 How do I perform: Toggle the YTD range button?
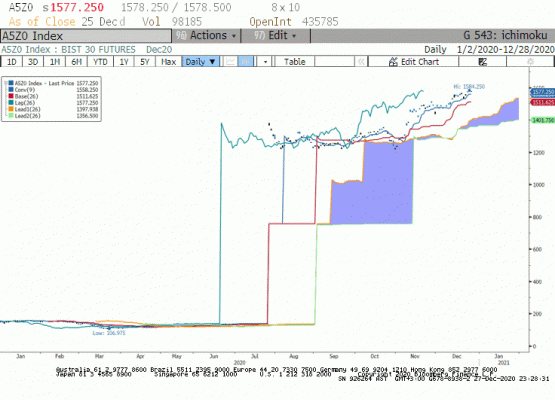[100, 62]
